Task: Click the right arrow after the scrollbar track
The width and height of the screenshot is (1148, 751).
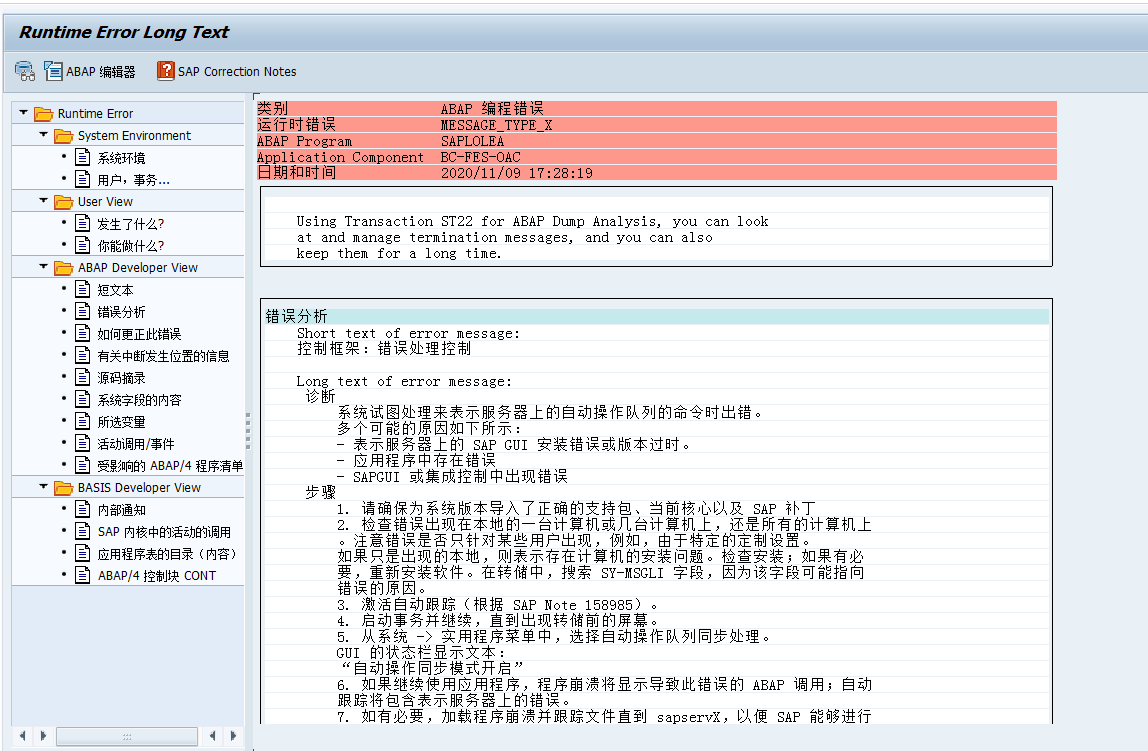Action: point(233,736)
